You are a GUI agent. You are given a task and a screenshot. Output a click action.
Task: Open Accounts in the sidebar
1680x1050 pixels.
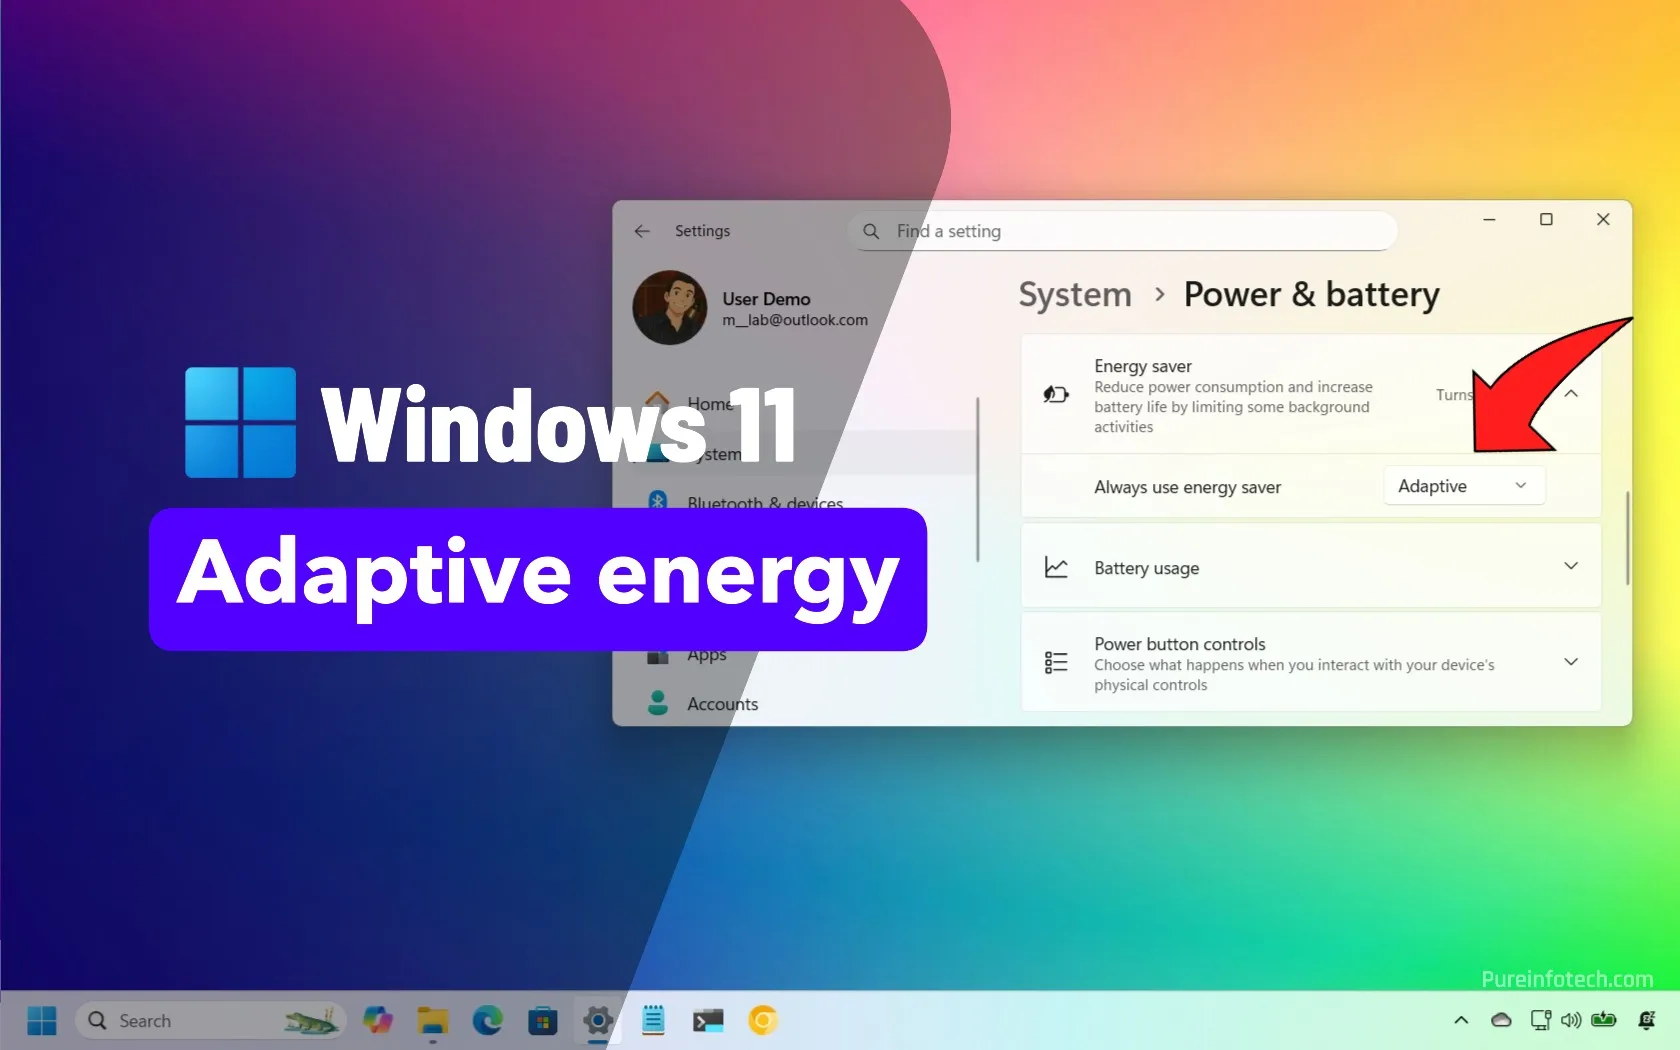pos(722,704)
